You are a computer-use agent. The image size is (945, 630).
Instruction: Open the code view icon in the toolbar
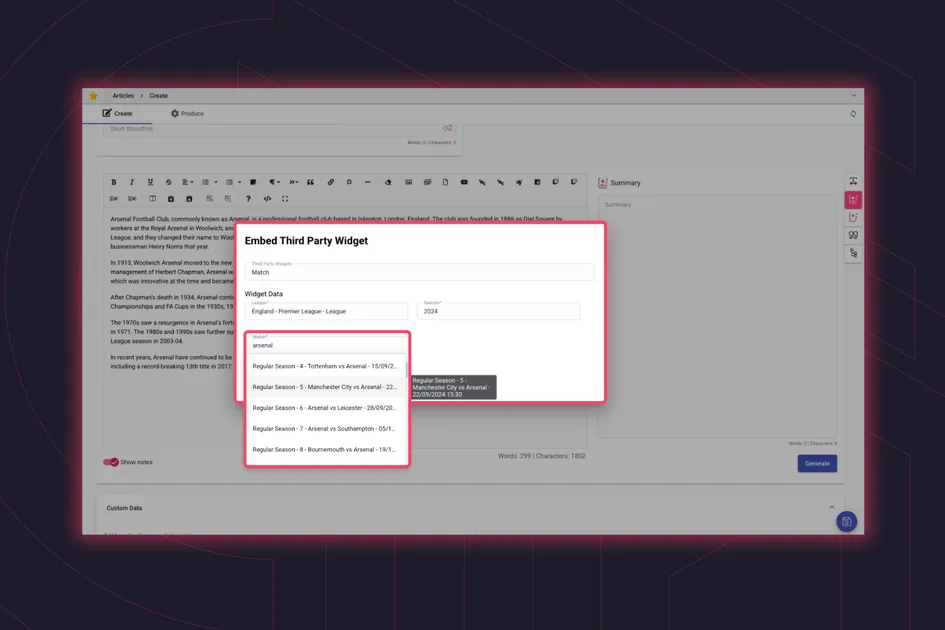pos(267,199)
